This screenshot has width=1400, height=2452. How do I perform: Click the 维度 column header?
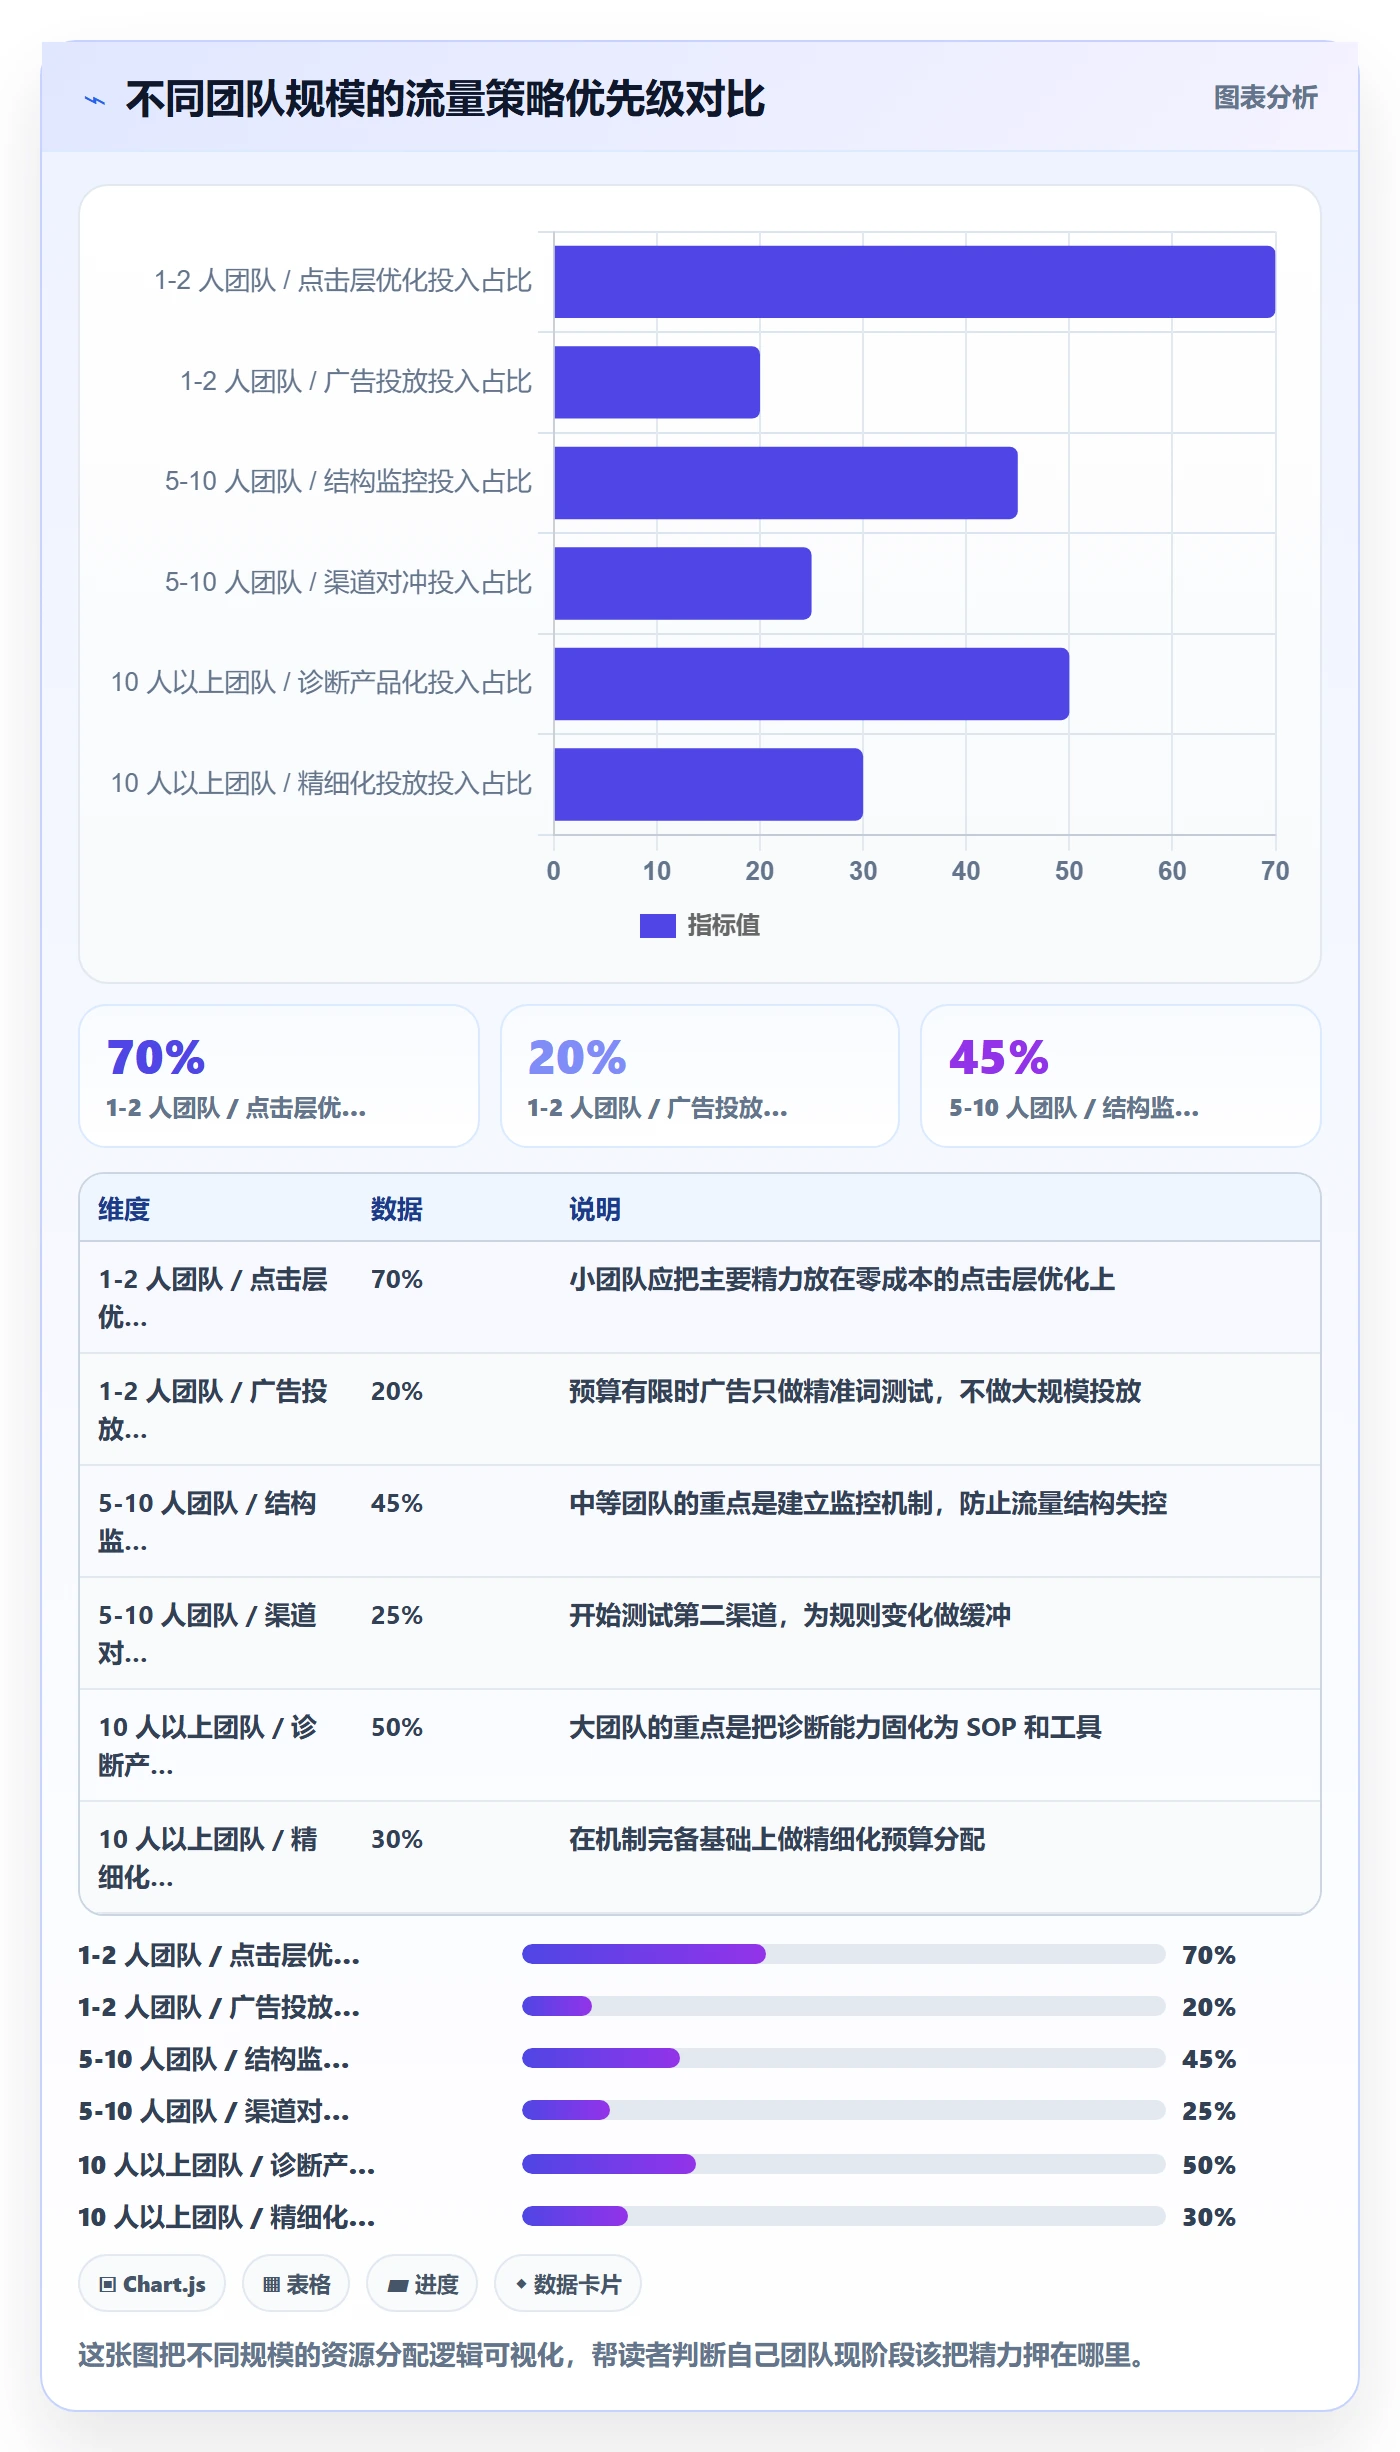pos(124,1209)
